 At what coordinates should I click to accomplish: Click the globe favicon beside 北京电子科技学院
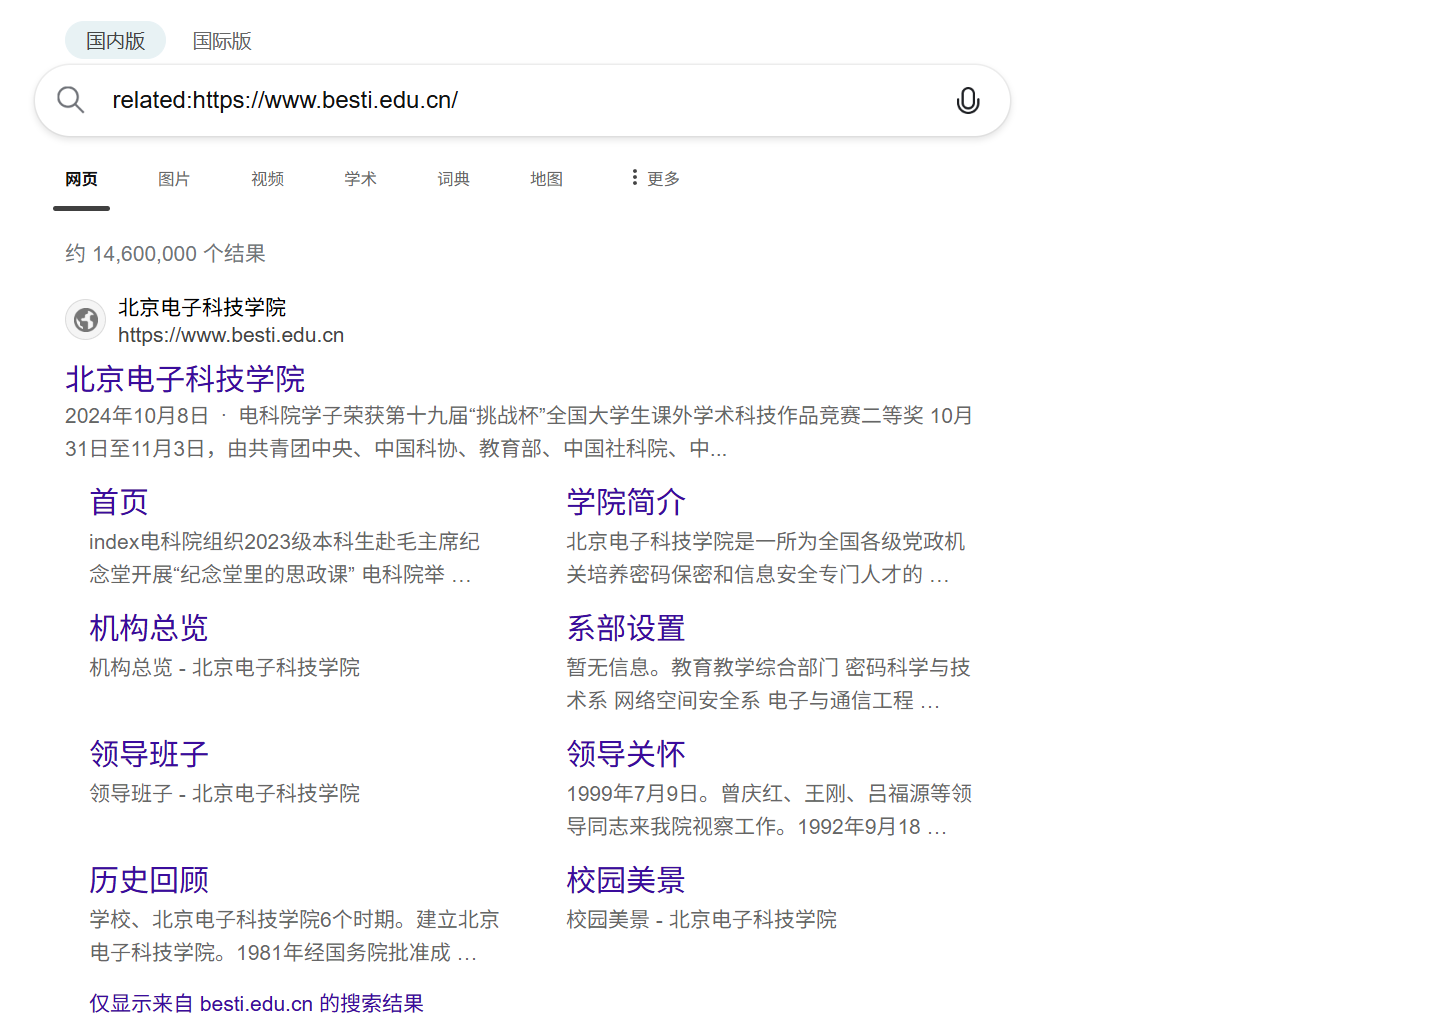click(x=86, y=320)
